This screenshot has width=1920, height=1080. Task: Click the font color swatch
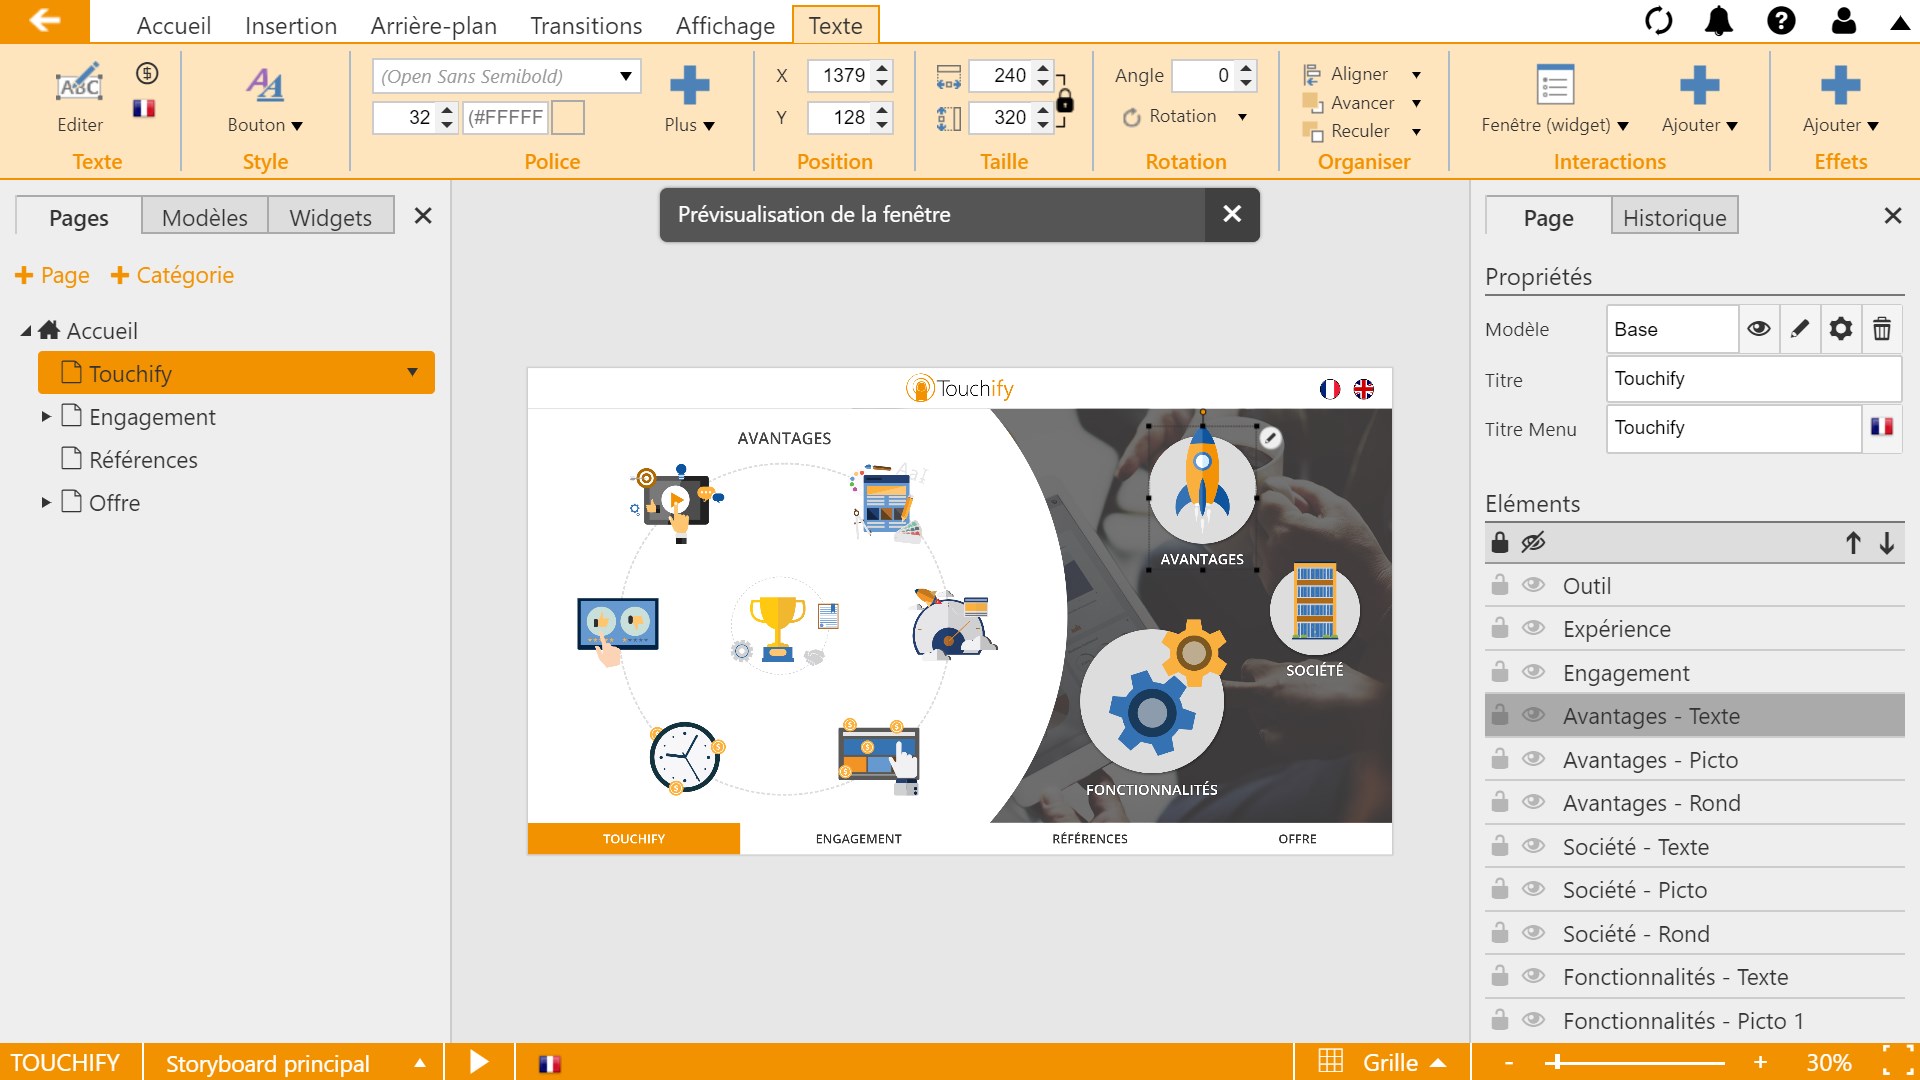[x=568, y=118]
